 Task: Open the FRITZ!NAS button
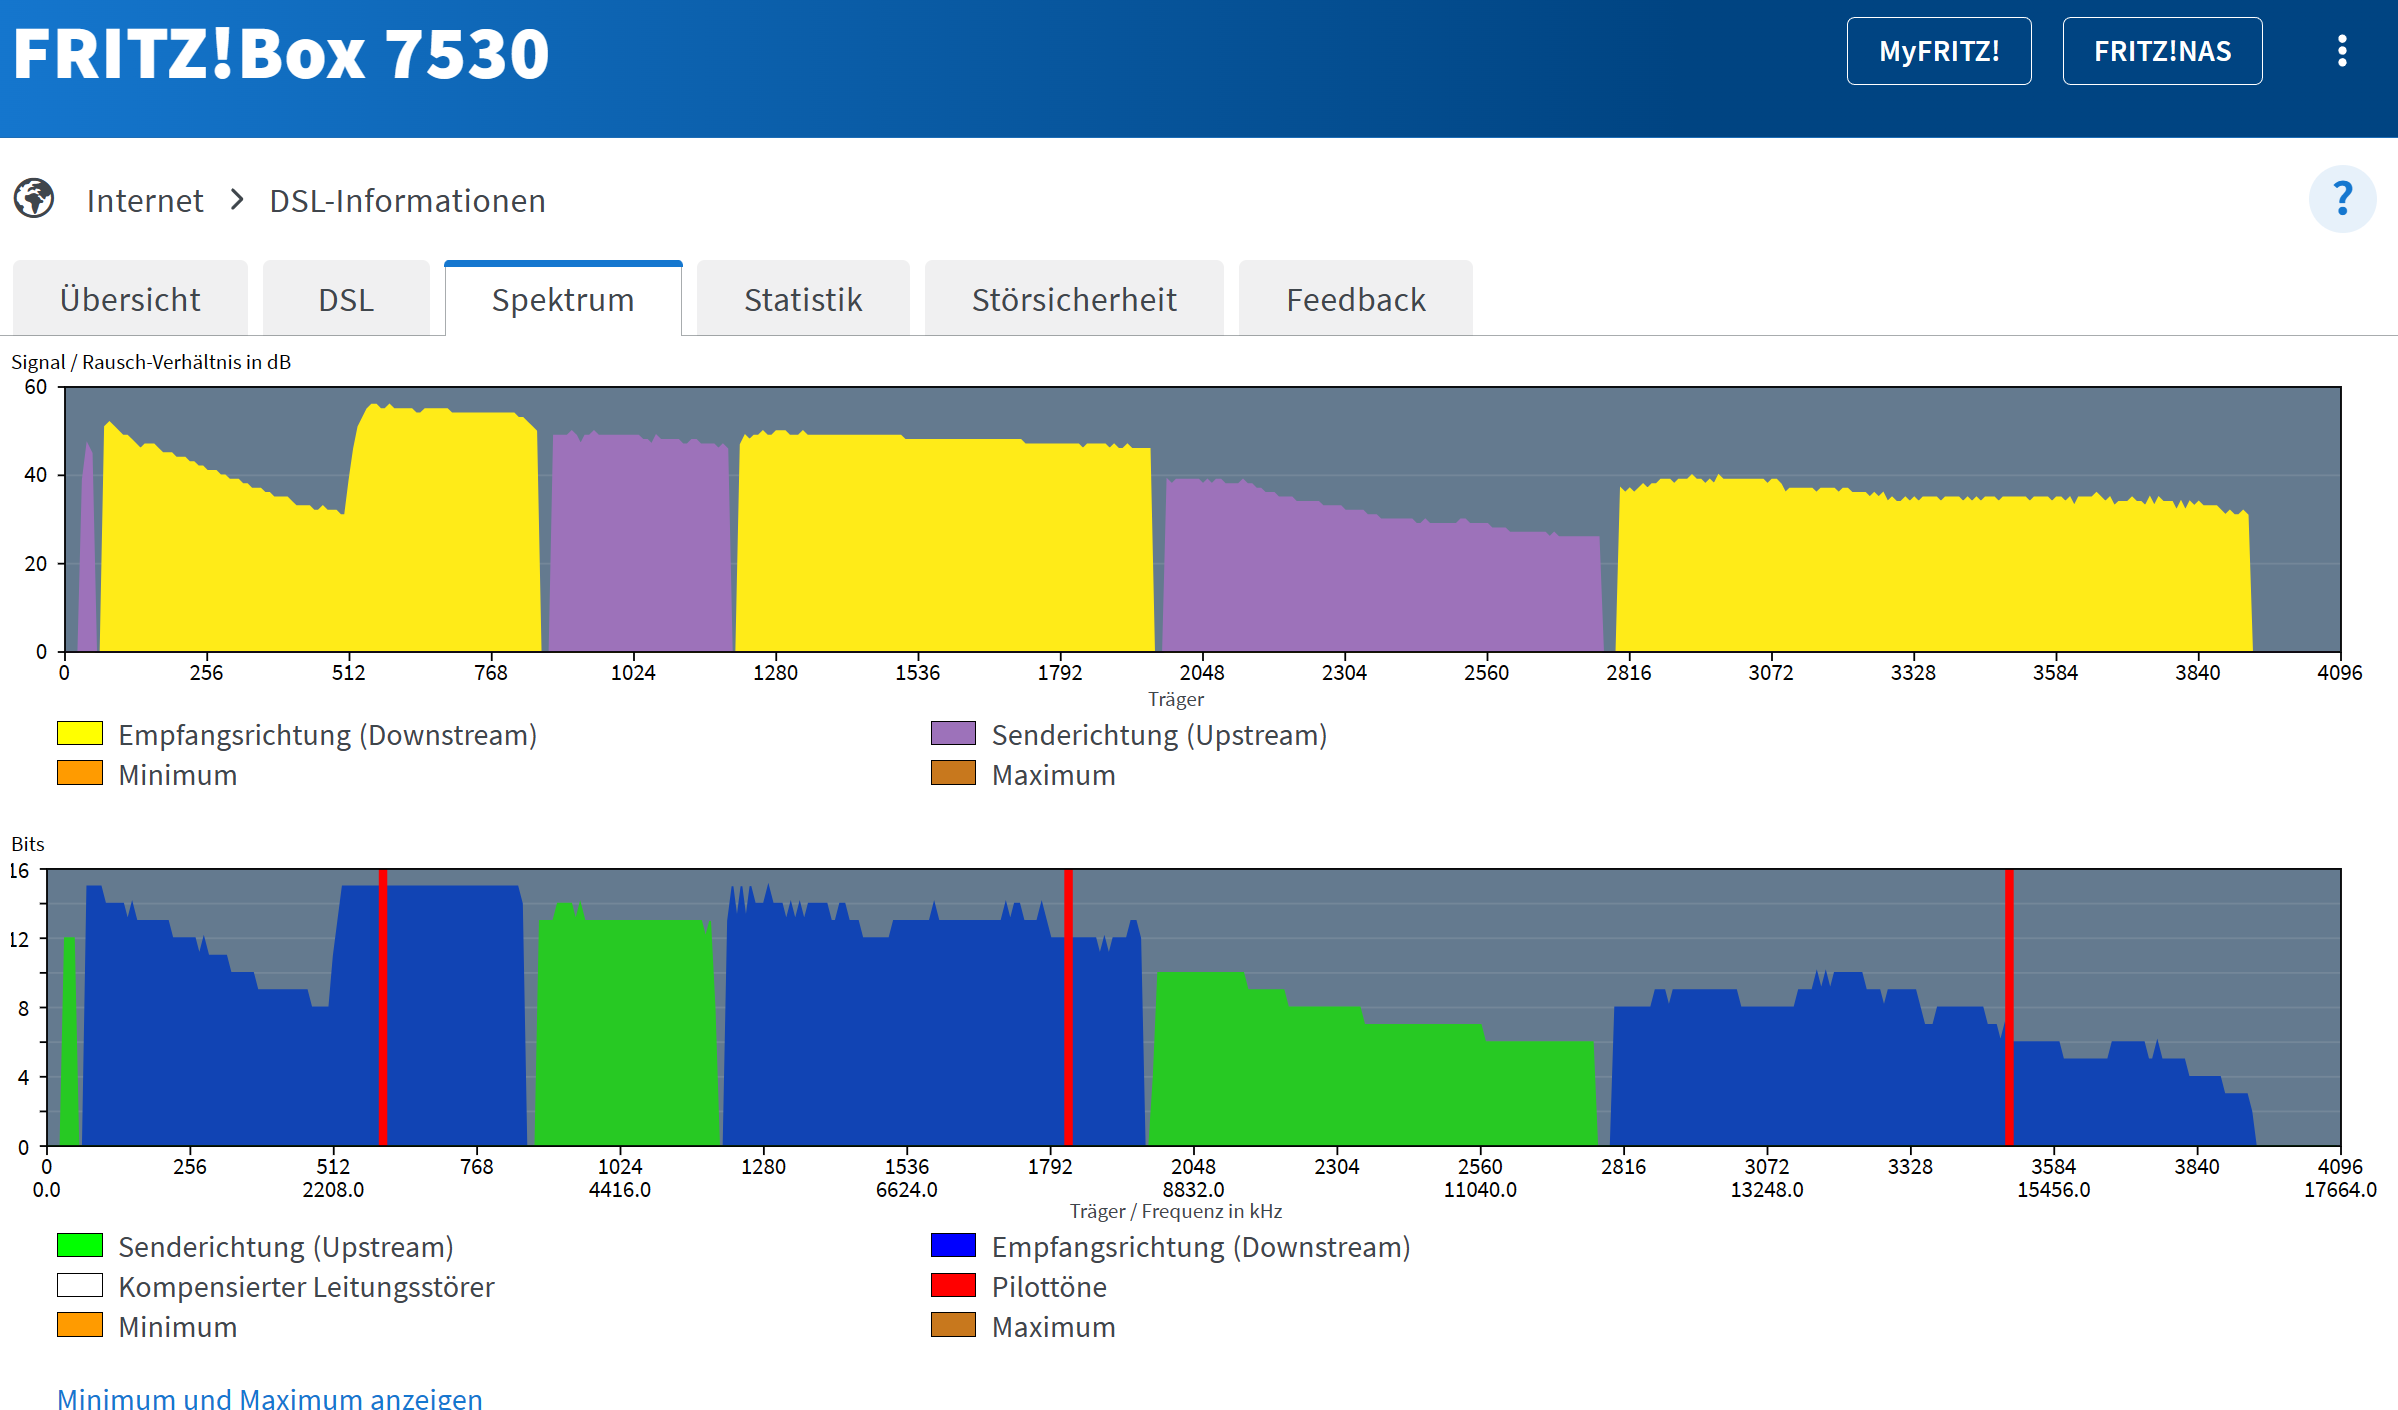click(2162, 51)
